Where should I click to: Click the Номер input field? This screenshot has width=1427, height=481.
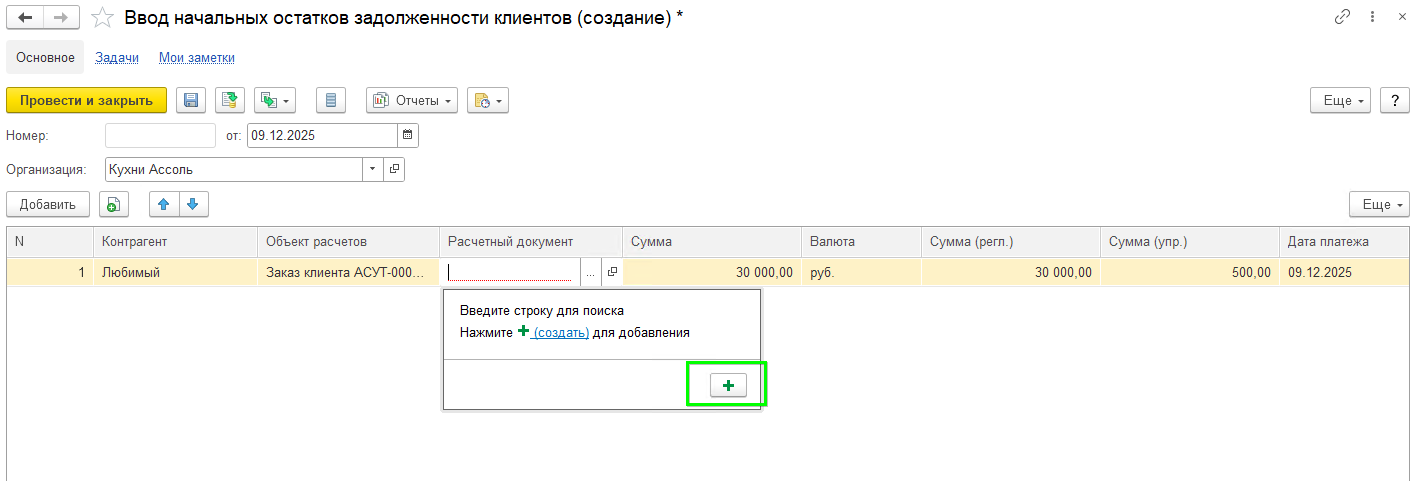click(160, 135)
